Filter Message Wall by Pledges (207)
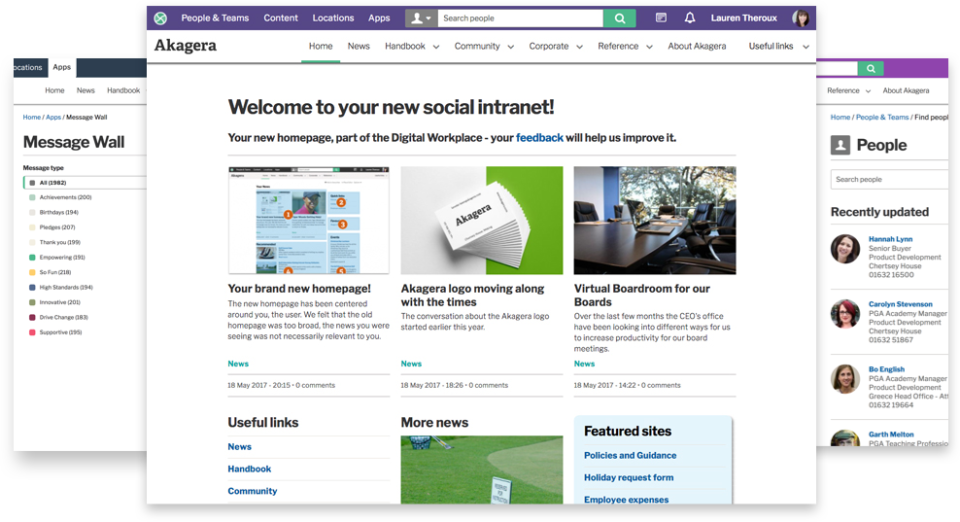Viewport: 960px width, 522px height. click(x=53, y=227)
